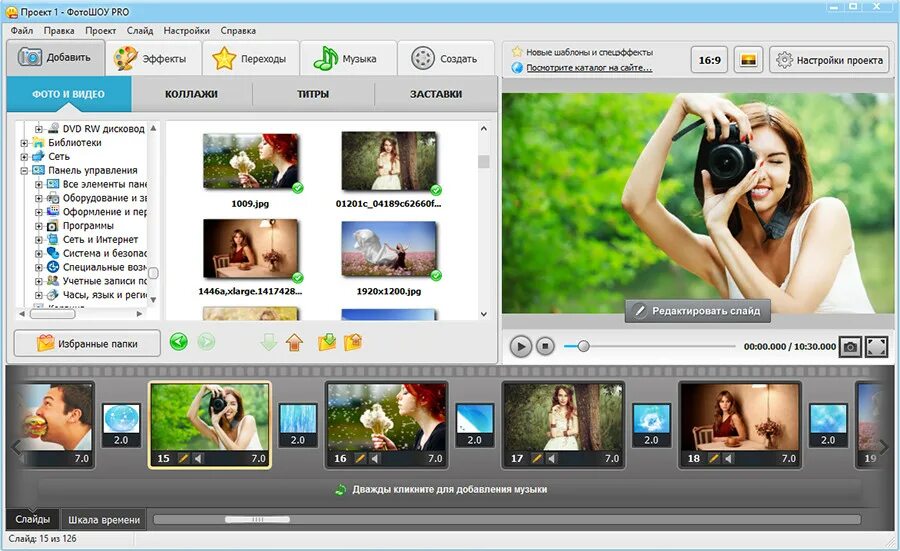Open the Справка menu
The height and width of the screenshot is (551, 900).
point(238,30)
